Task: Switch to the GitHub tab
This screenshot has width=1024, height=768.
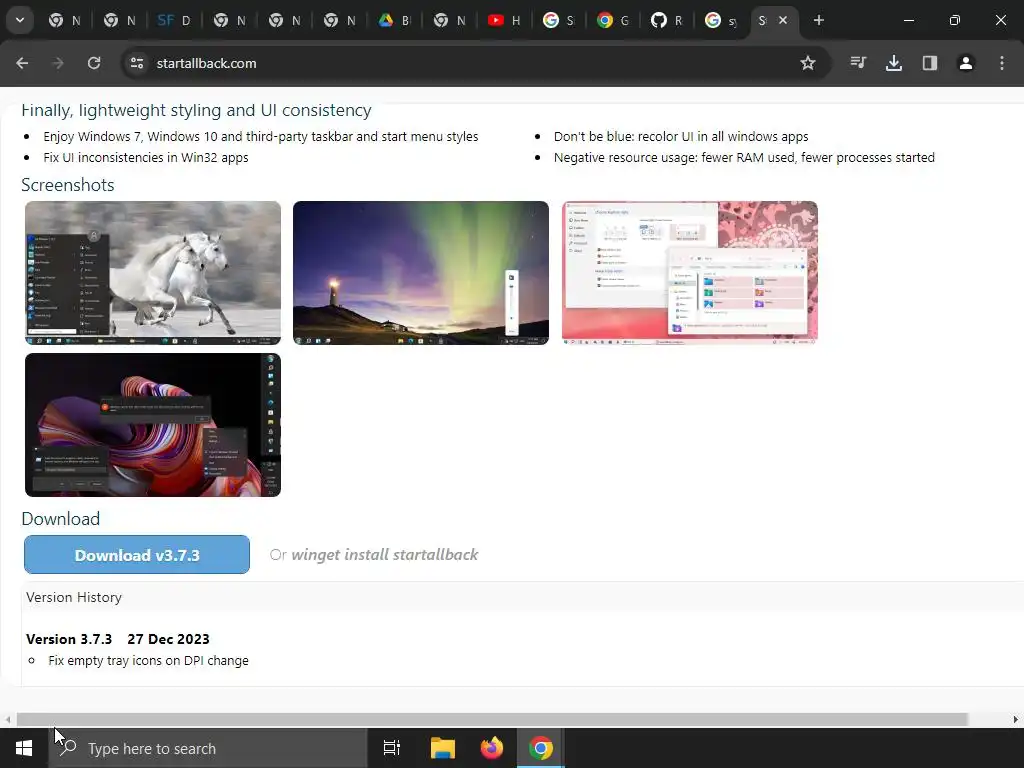Action: tap(666, 20)
